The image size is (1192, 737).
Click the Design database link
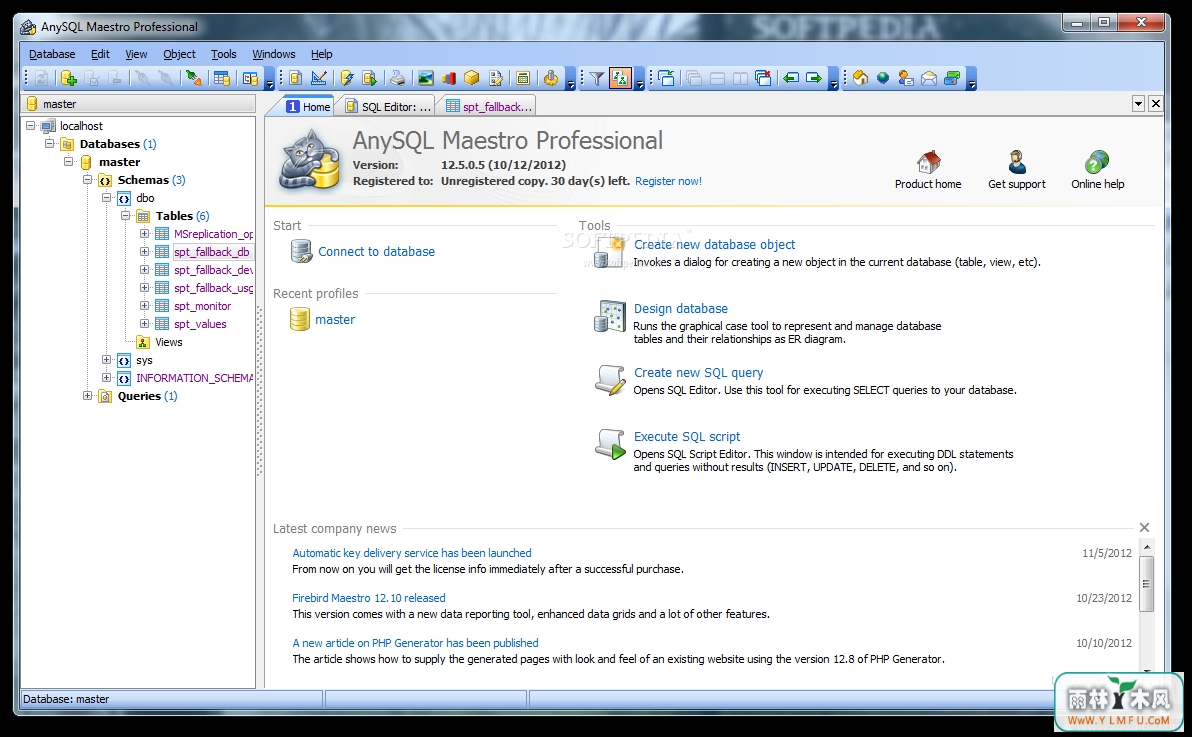[x=680, y=308]
